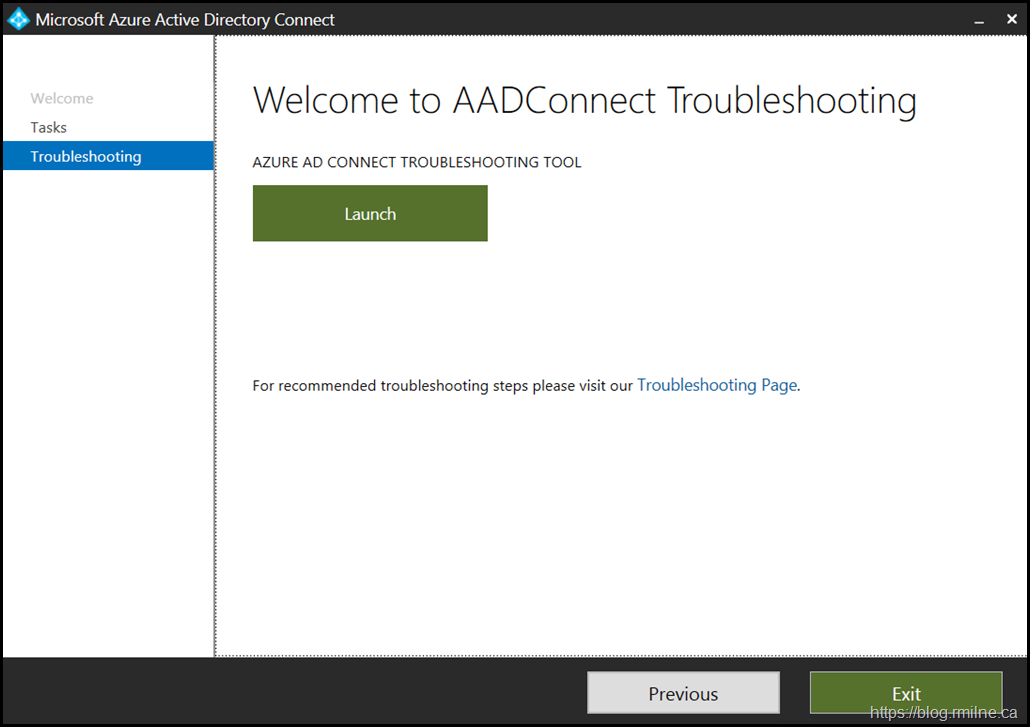Go back with the Previous button
The height and width of the screenshot is (727, 1030).
coord(683,693)
